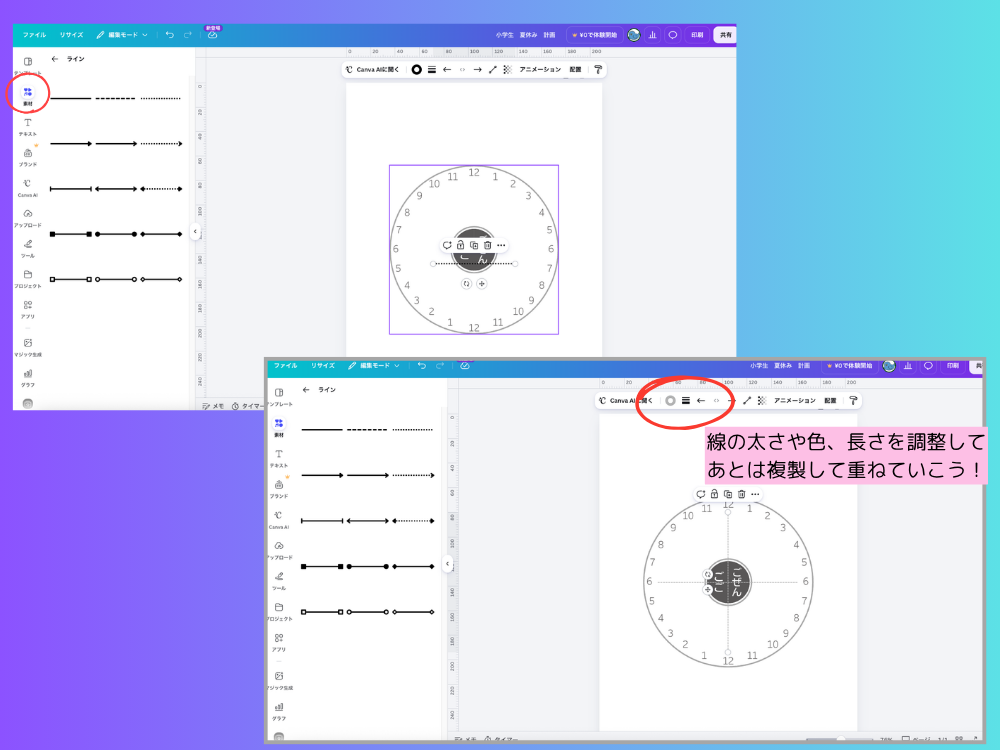Open ファイル menu in upper Canva window
Image resolution: width=1000 pixels, height=750 pixels.
pos(34,35)
